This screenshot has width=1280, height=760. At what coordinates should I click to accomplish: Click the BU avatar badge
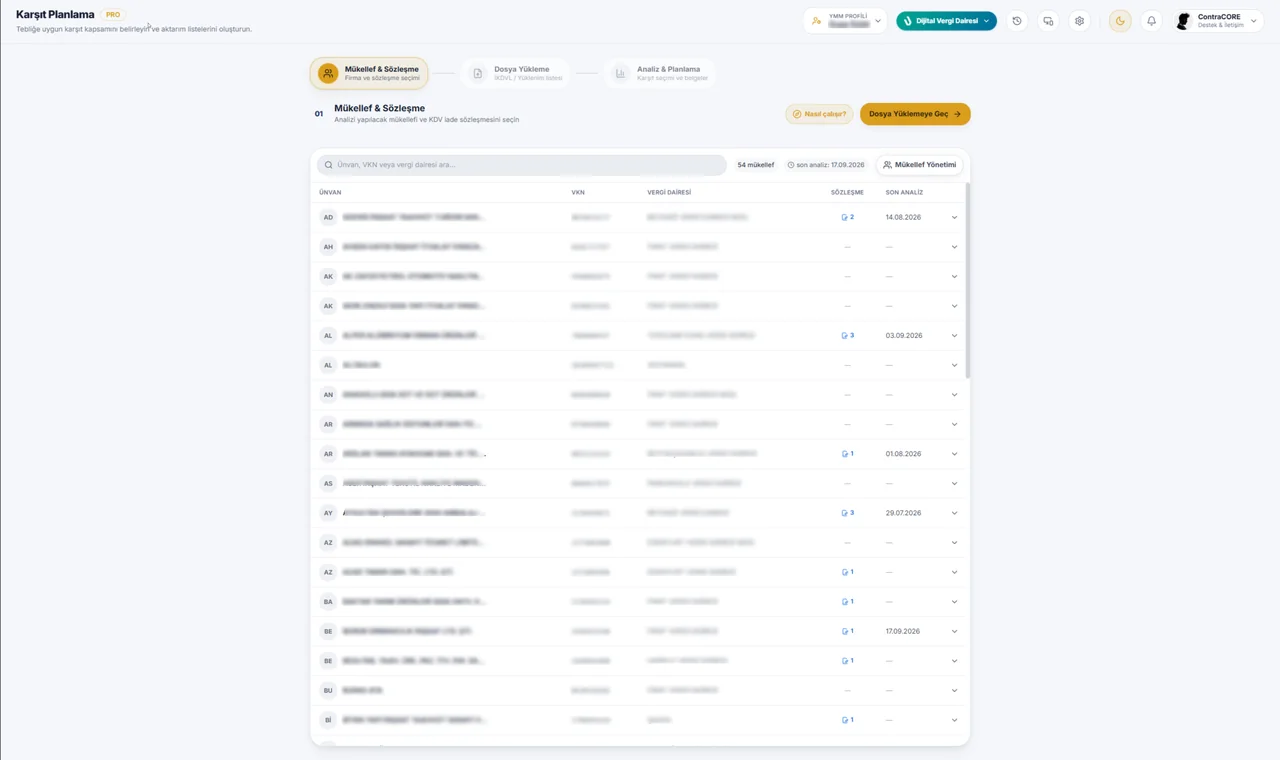(328, 691)
